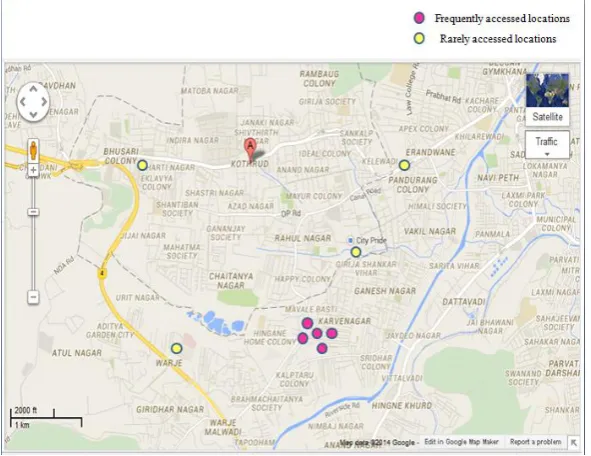Switch to the Satellite view thumbnail
The height and width of the screenshot is (456, 591).
click(x=547, y=90)
